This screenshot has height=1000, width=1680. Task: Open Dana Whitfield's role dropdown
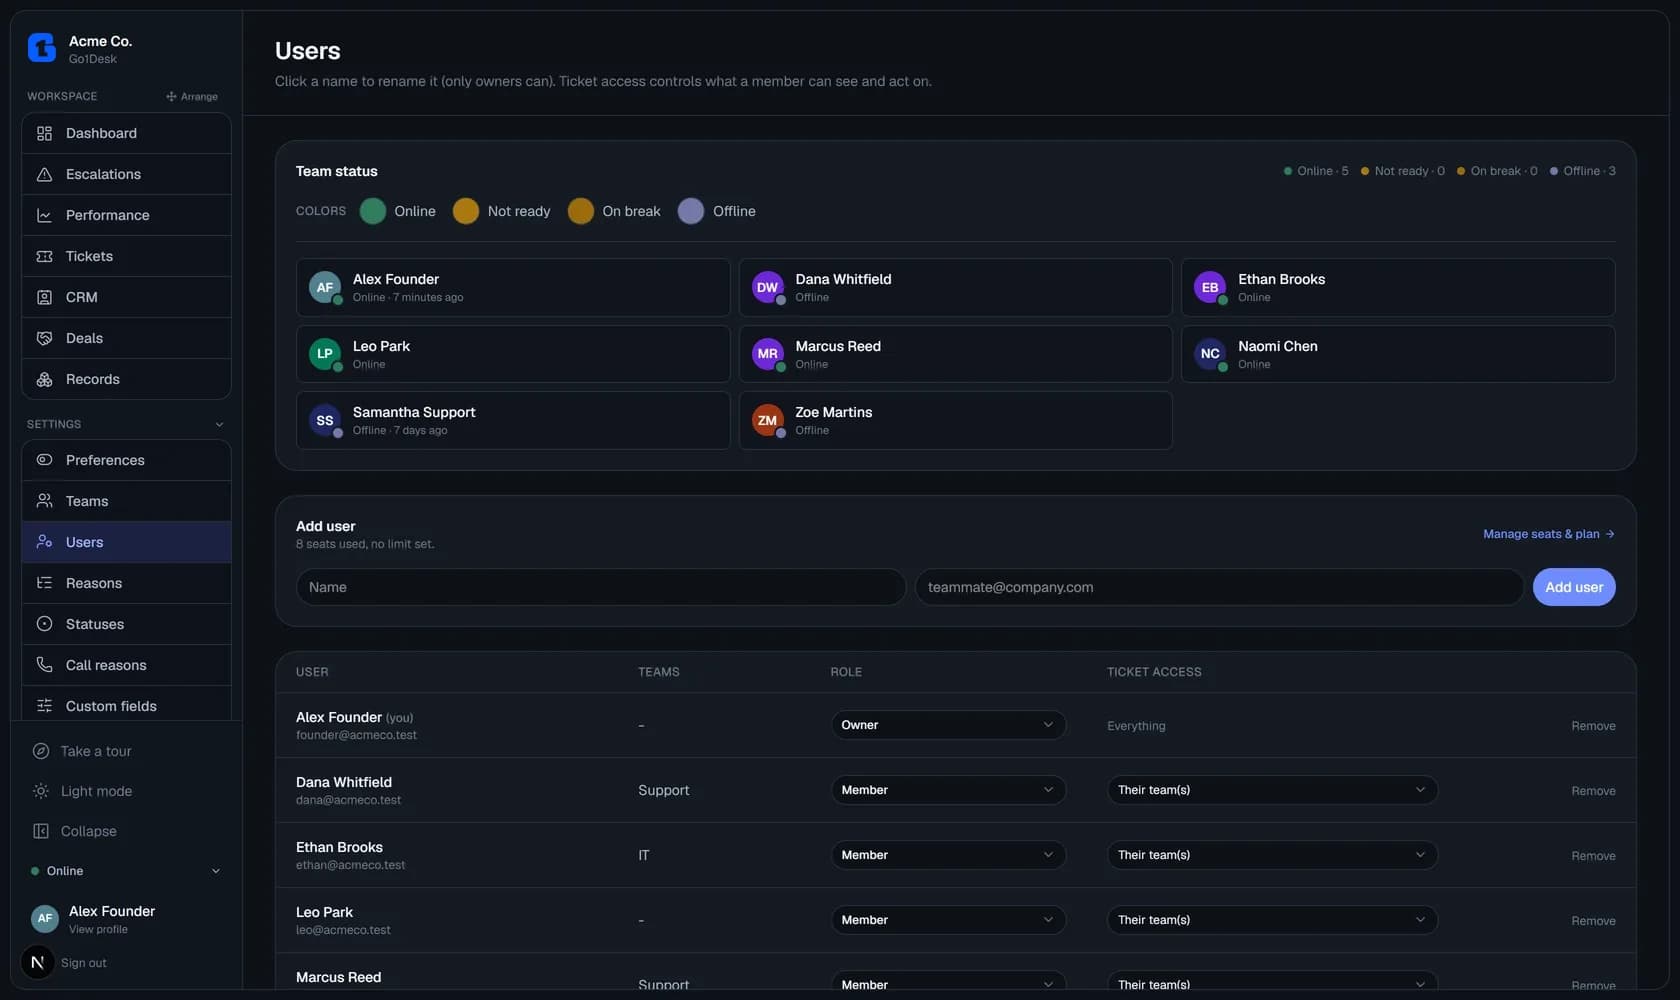(948, 790)
